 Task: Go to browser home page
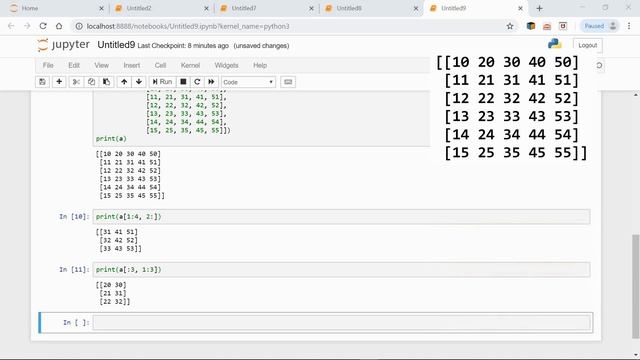point(59,26)
